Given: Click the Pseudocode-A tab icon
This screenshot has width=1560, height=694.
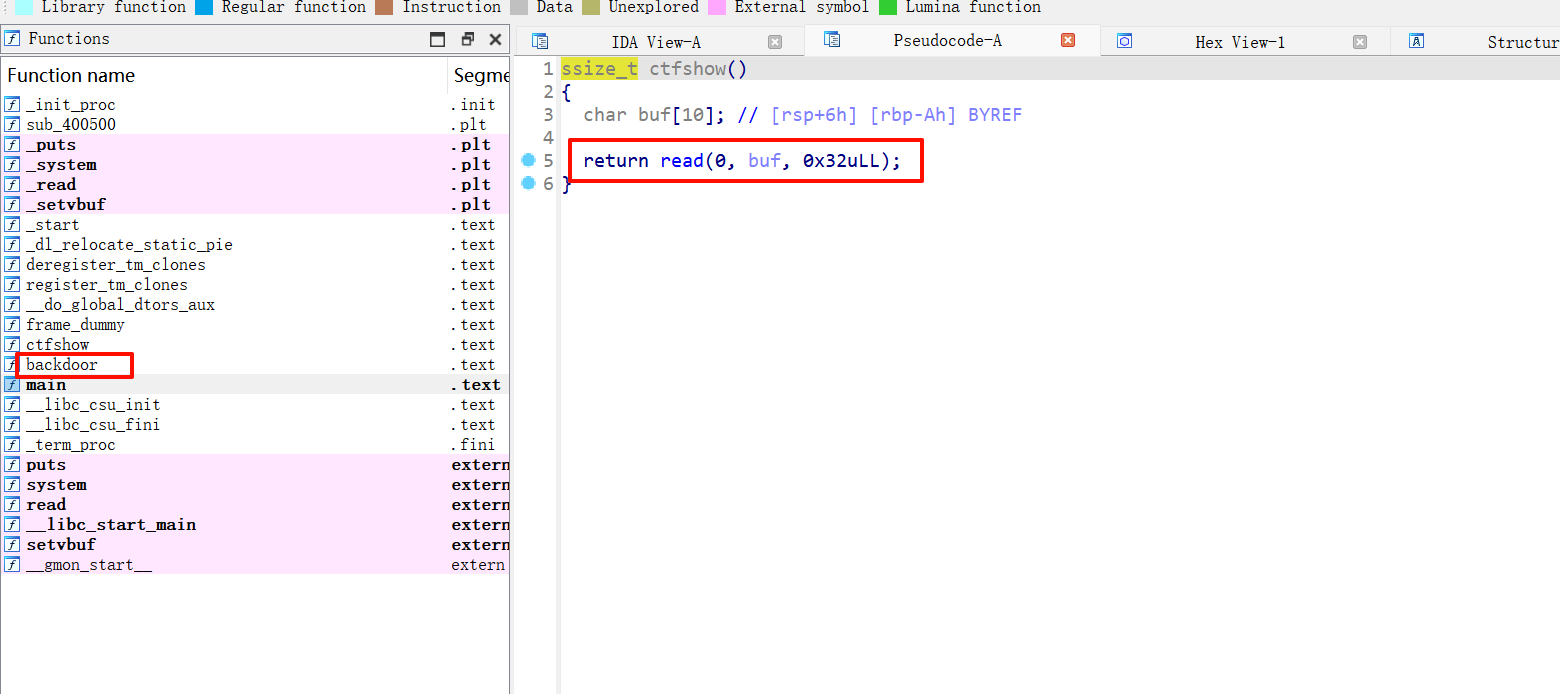Looking at the screenshot, I should click(x=831, y=40).
